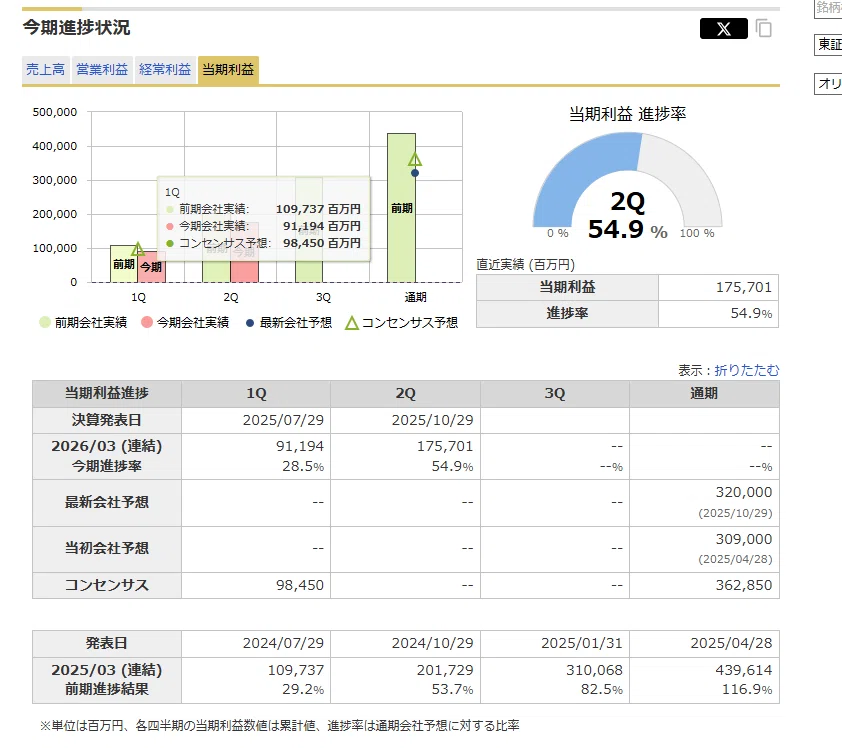Viewport: 842px width, 748px height.
Task: Click the 当期利益進捗 header cell
Action: [x=107, y=394]
